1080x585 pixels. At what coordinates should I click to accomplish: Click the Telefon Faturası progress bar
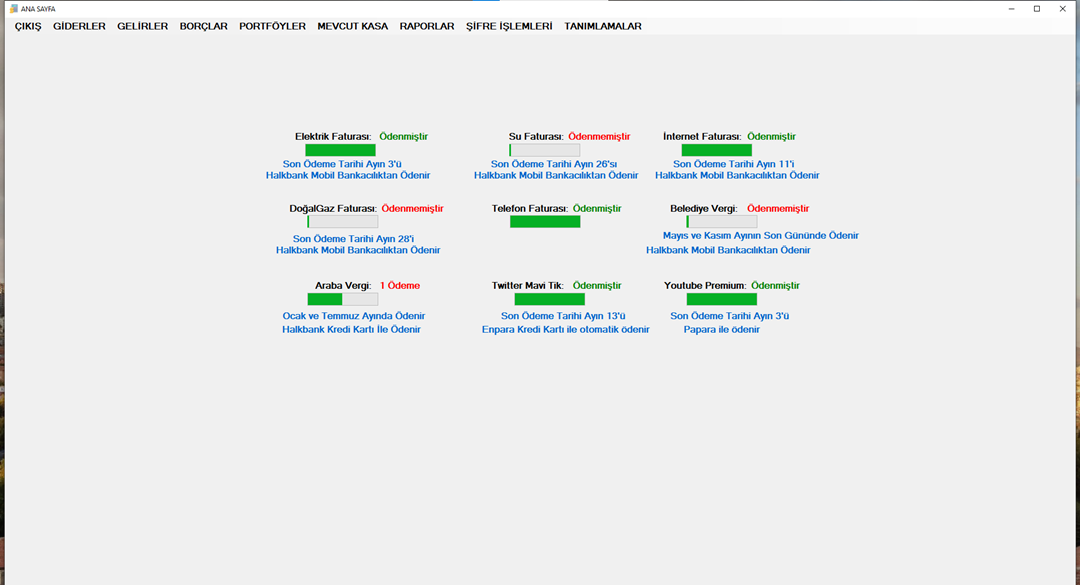click(x=545, y=222)
